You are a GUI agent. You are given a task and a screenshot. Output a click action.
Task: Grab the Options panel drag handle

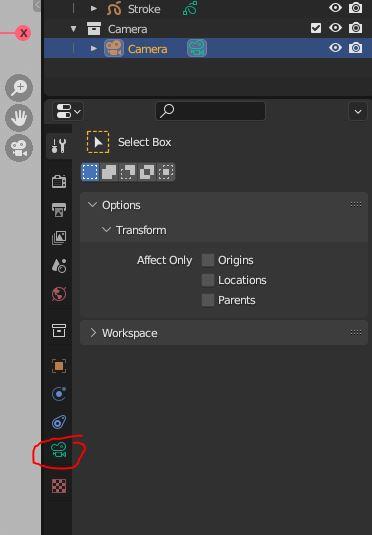coord(356,204)
